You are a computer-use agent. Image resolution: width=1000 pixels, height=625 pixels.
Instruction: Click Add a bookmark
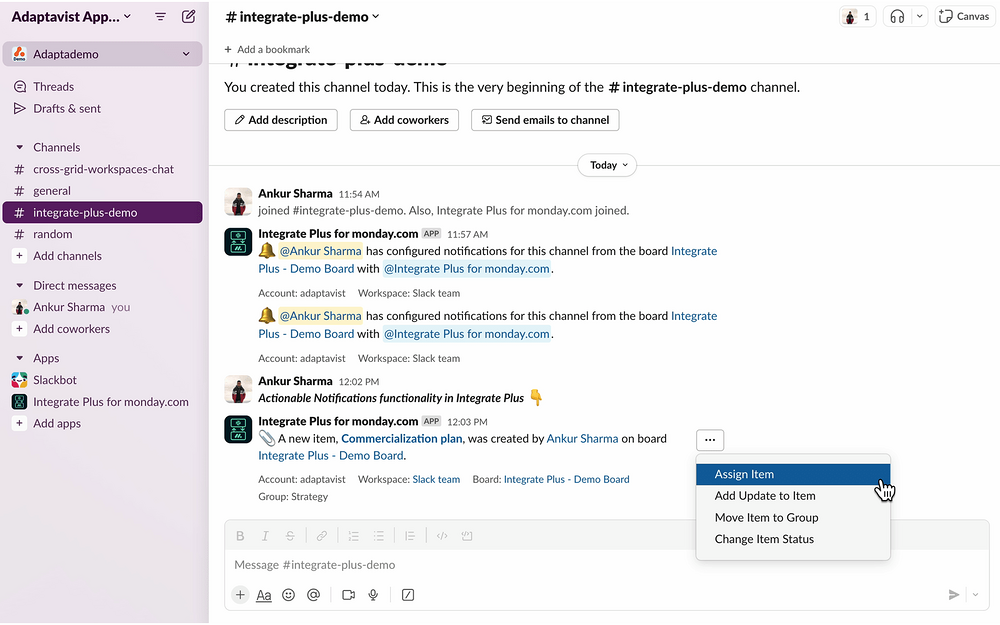[267, 49]
